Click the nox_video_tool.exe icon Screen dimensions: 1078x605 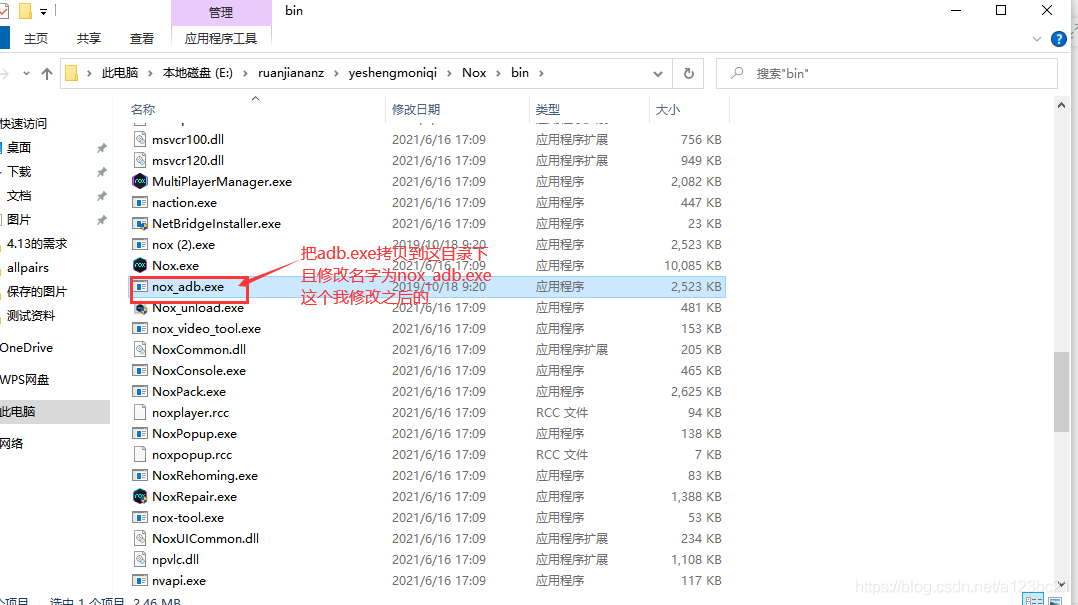point(140,329)
